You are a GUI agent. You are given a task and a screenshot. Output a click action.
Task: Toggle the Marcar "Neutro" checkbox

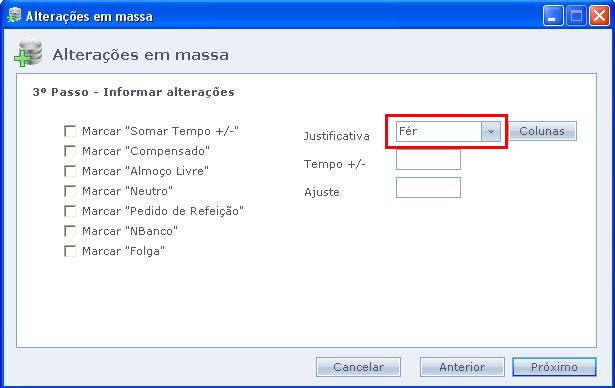pyautogui.click(x=70, y=191)
